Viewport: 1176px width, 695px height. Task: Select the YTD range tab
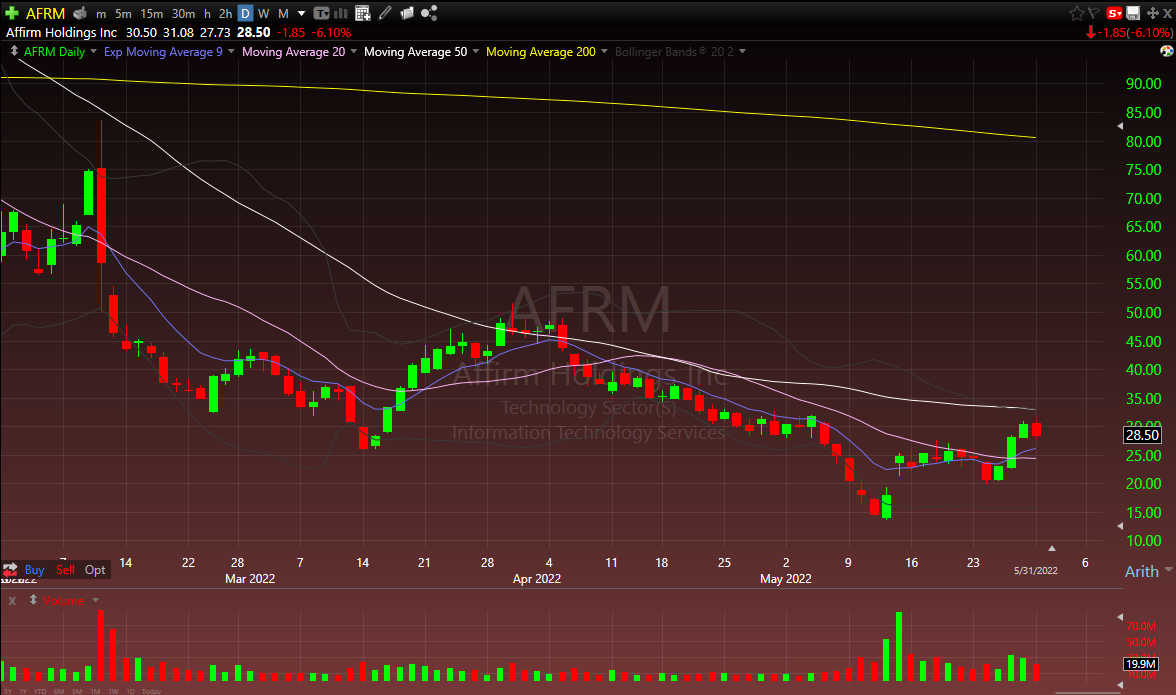pyautogui.click(x=40, y=691)
